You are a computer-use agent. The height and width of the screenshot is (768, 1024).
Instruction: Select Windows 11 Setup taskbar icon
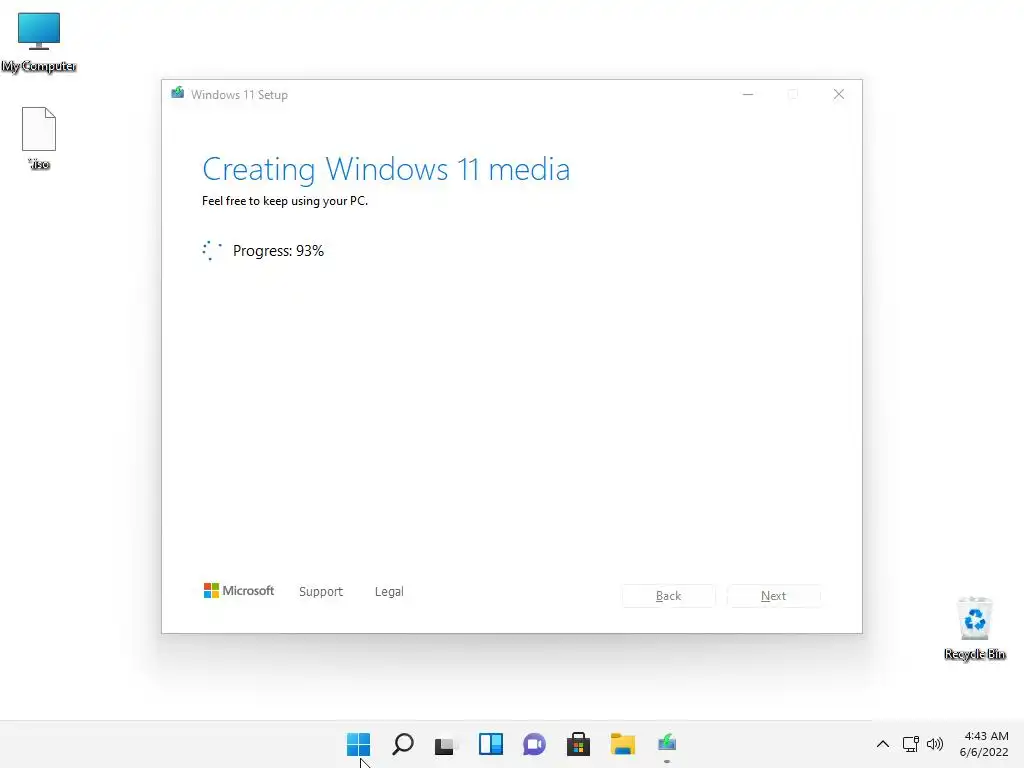(667, 744)
